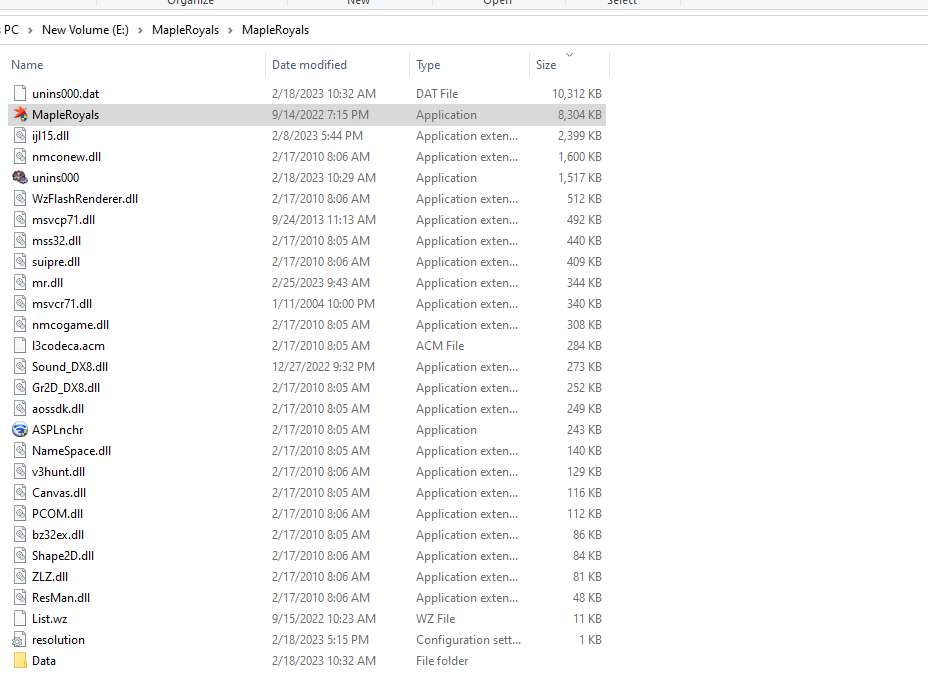Image resolution: width=928 pixels, height=679 pixels.
Task: Click the resolution configuration settings icon
Action: click(x=20, y=640)
